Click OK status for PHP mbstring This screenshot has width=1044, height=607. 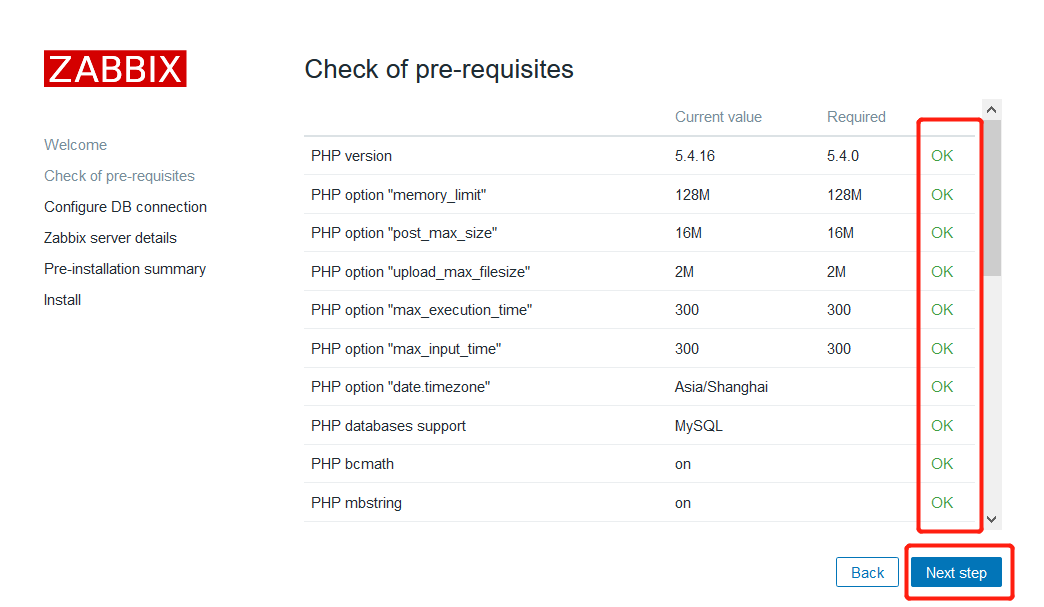(942, 503)
